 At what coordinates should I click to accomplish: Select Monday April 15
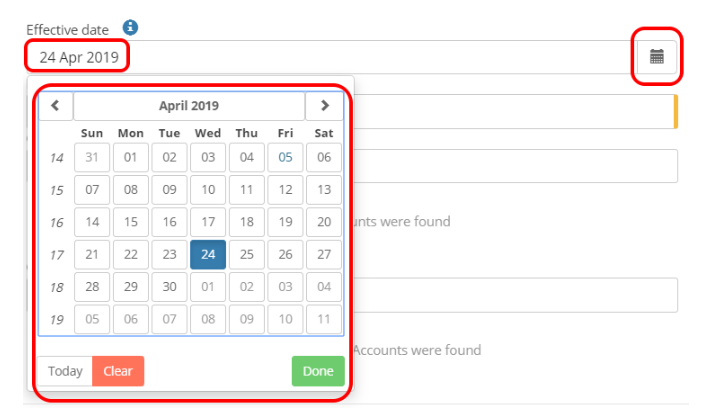pyautogui.click(x=131, y=190)
